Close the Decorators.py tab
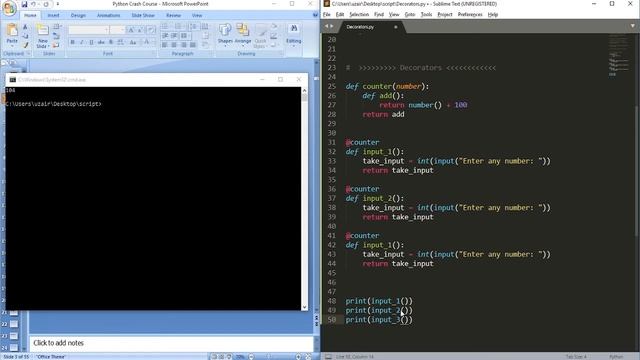 pyautogui.click(x=395, y=27)
